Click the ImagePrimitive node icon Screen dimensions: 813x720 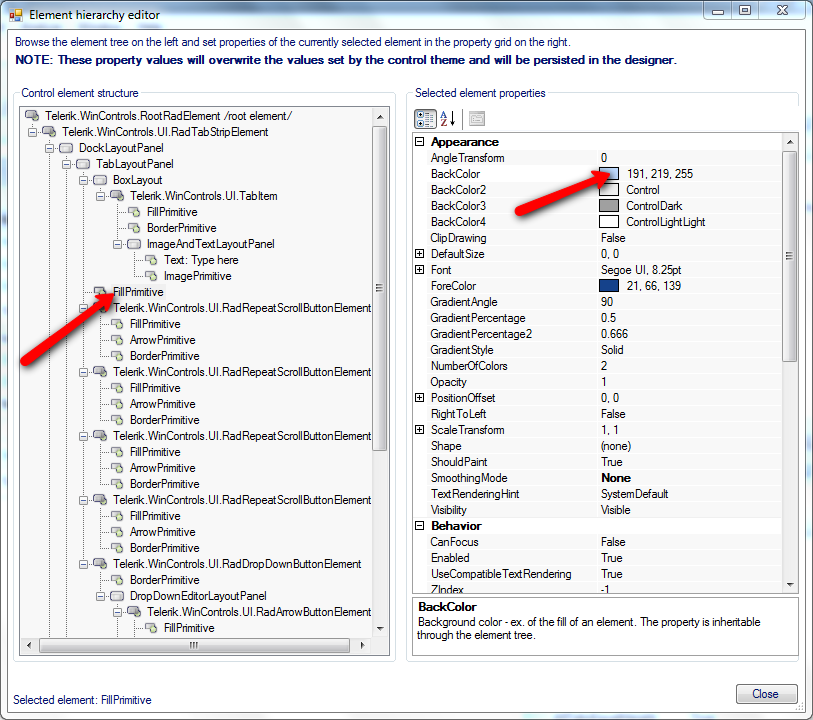151,276
